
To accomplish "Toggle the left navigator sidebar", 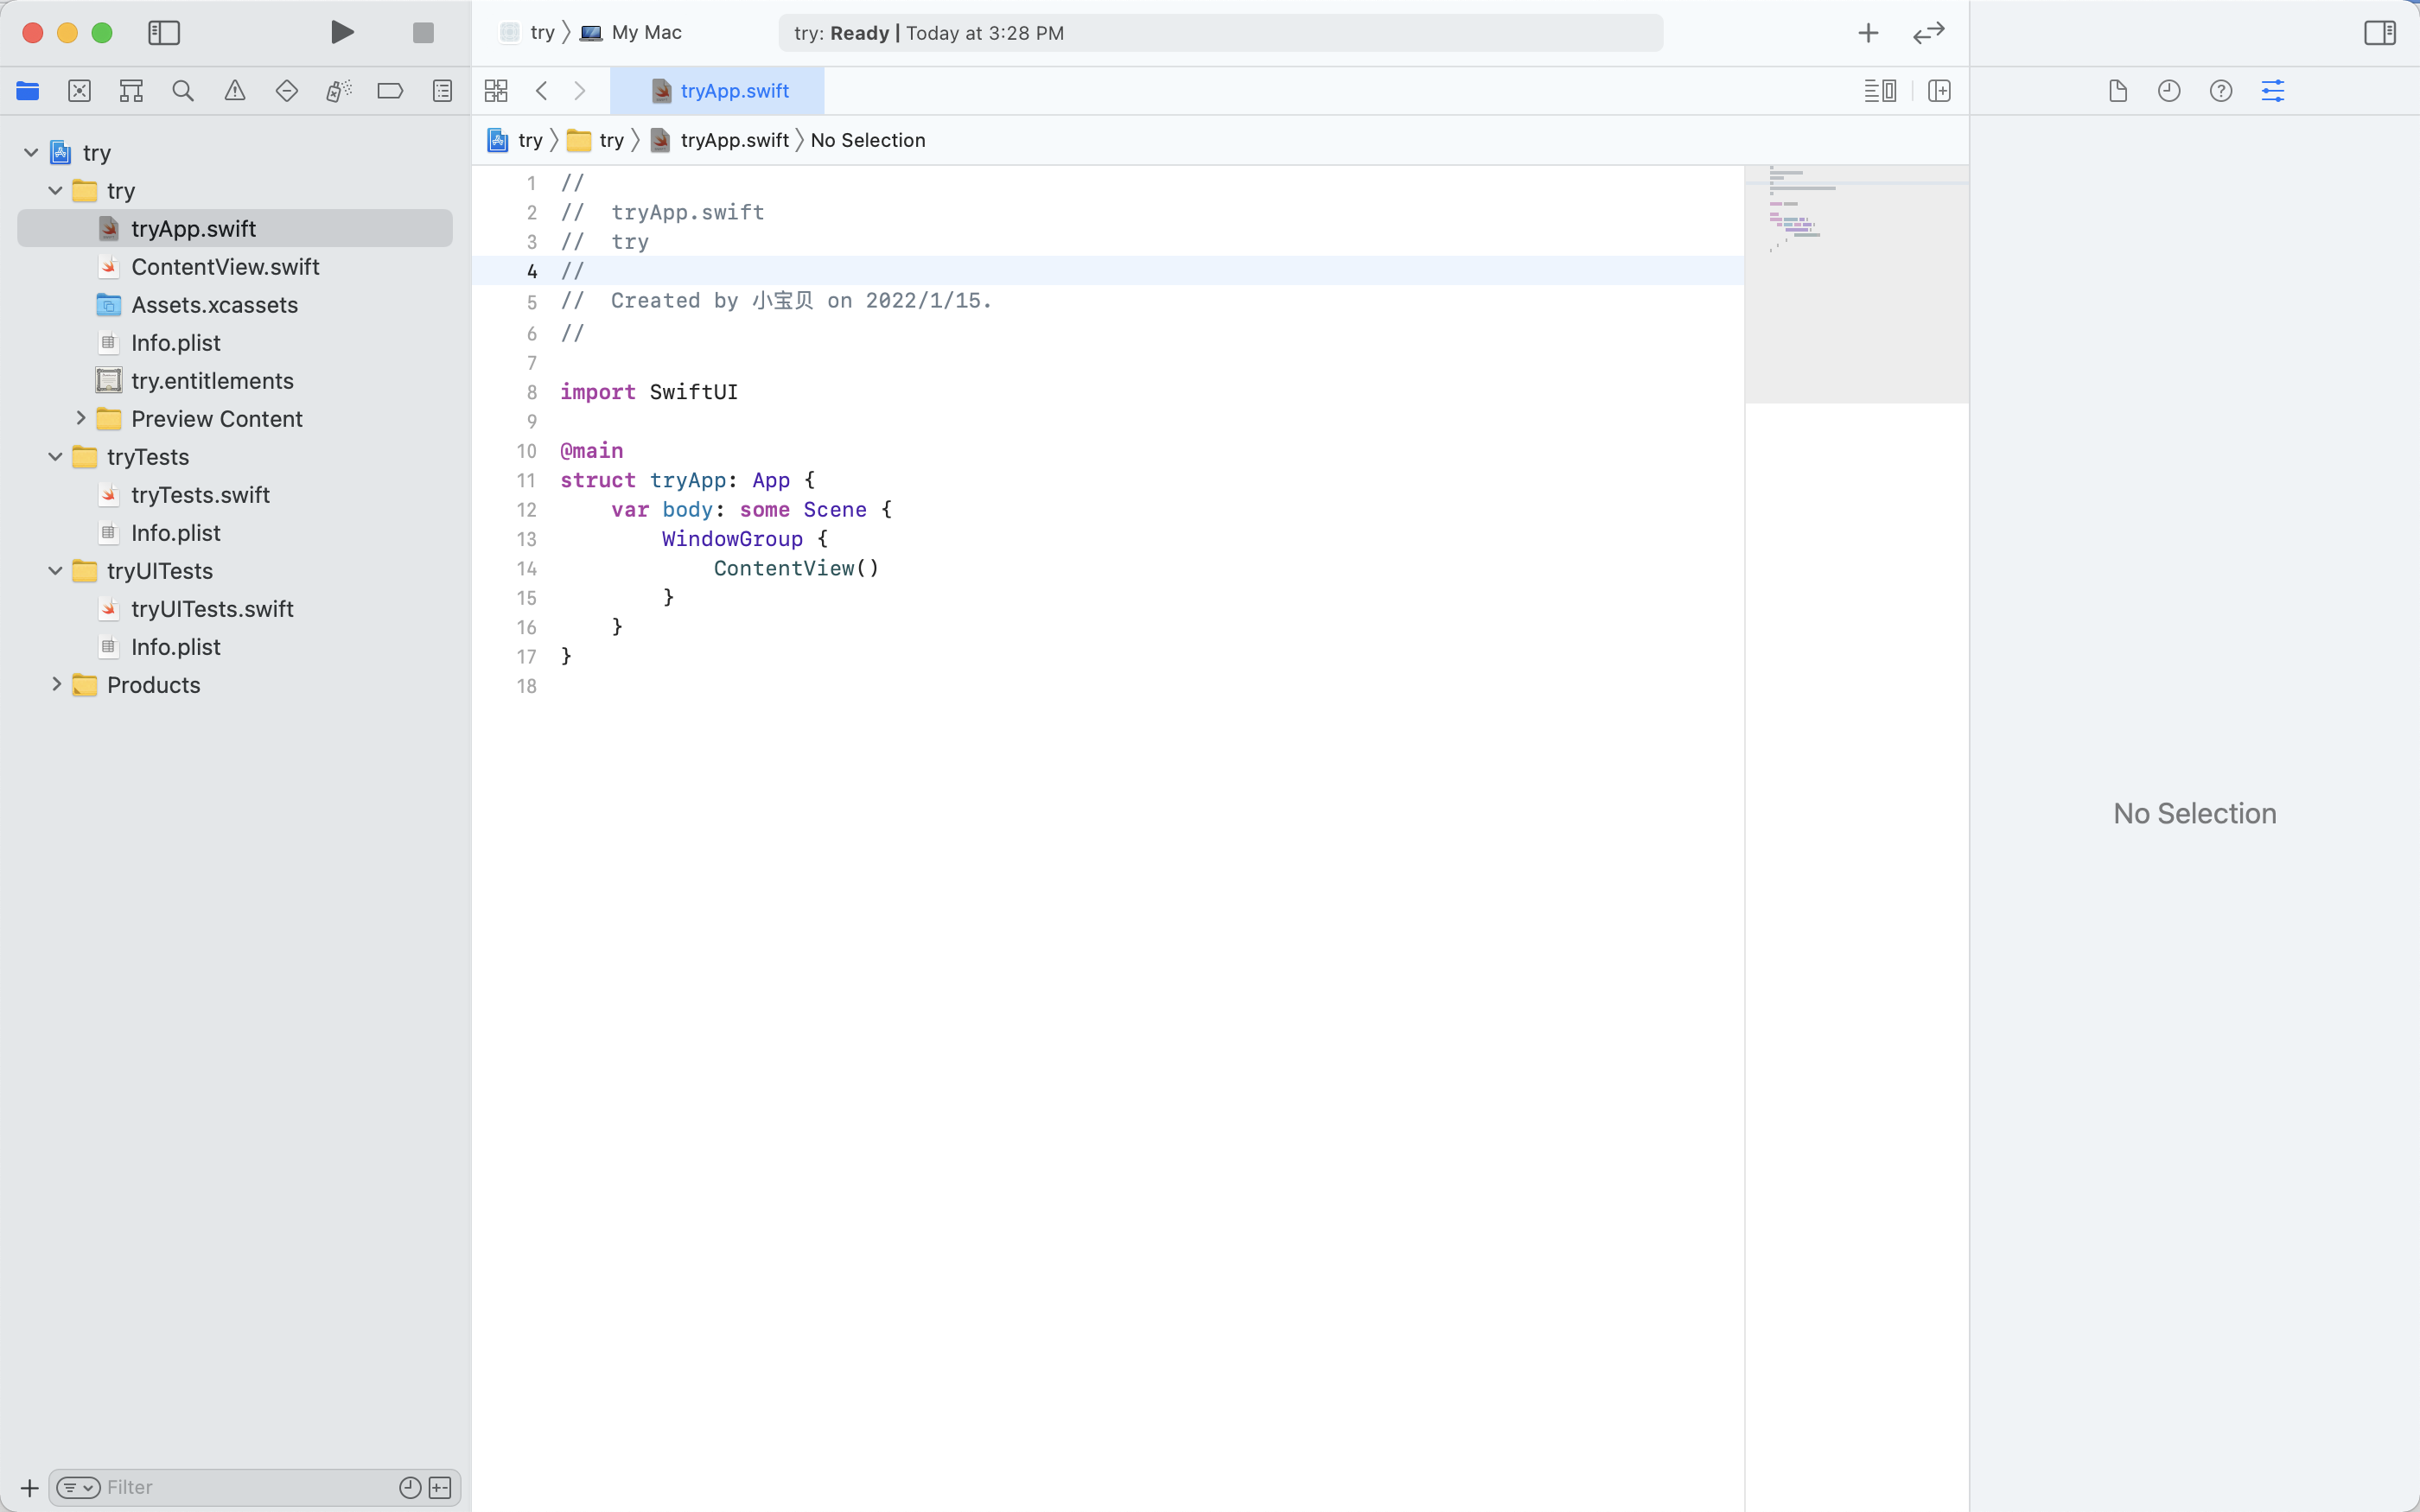I will pyautogui.click(x=164, y=33).
